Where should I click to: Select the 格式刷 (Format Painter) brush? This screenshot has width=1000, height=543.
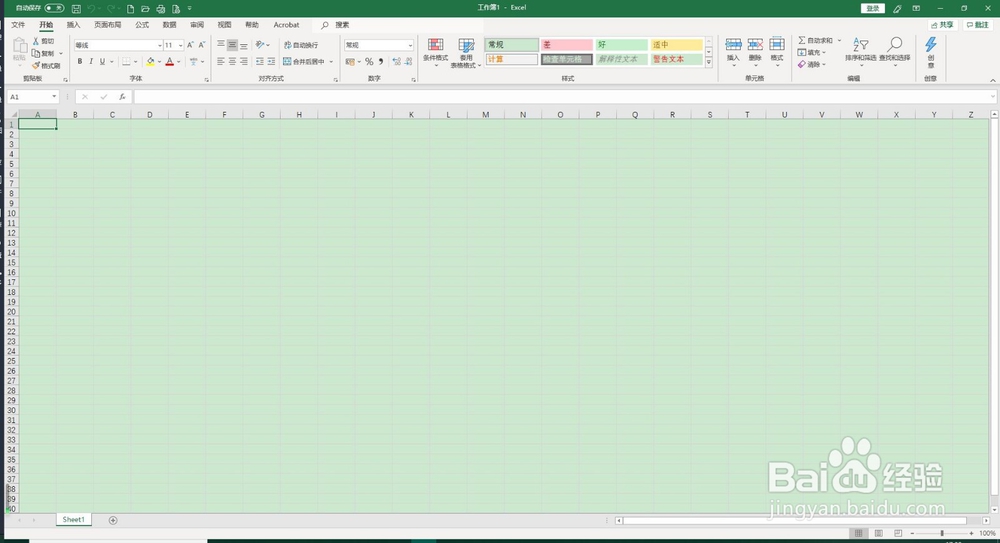(46, 66)
